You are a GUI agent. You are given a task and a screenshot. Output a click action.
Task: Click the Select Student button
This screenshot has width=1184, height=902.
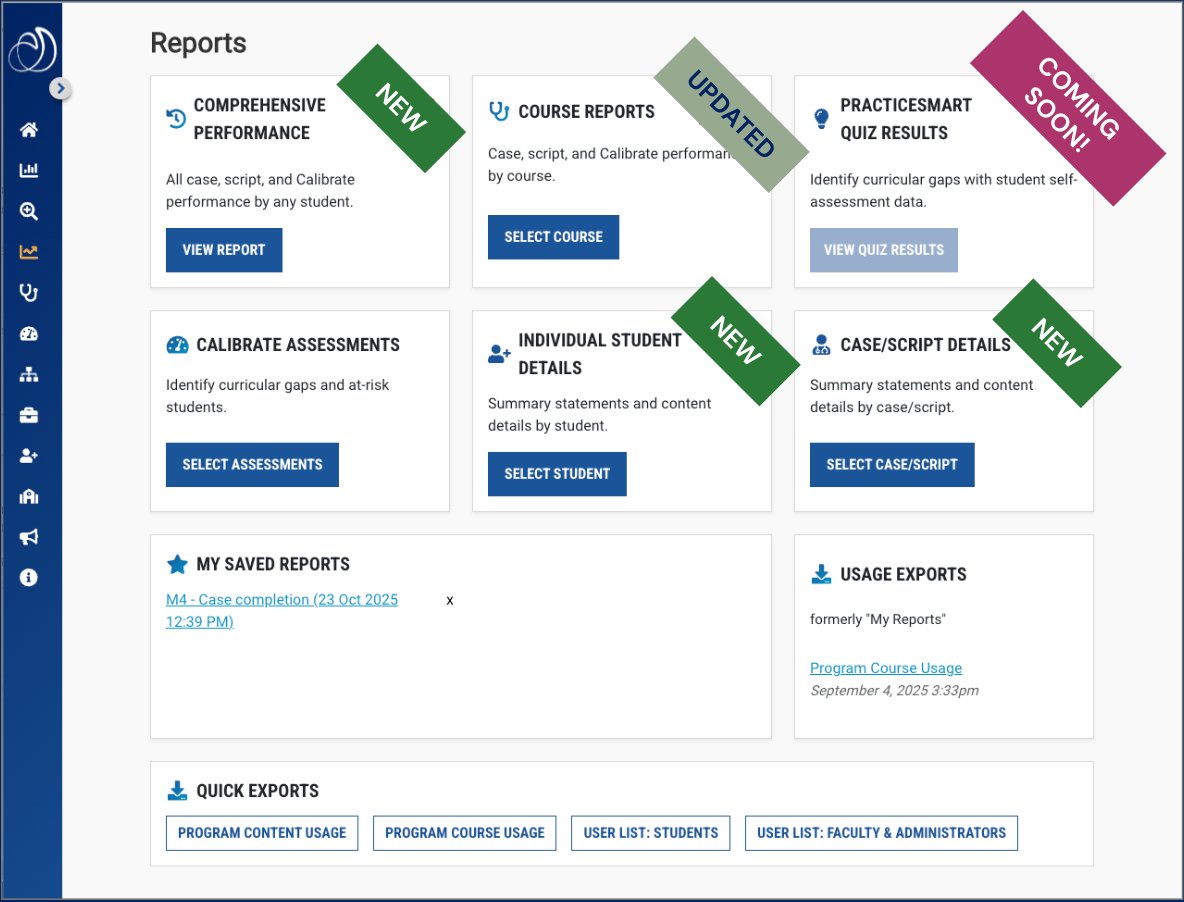(557, 474)
